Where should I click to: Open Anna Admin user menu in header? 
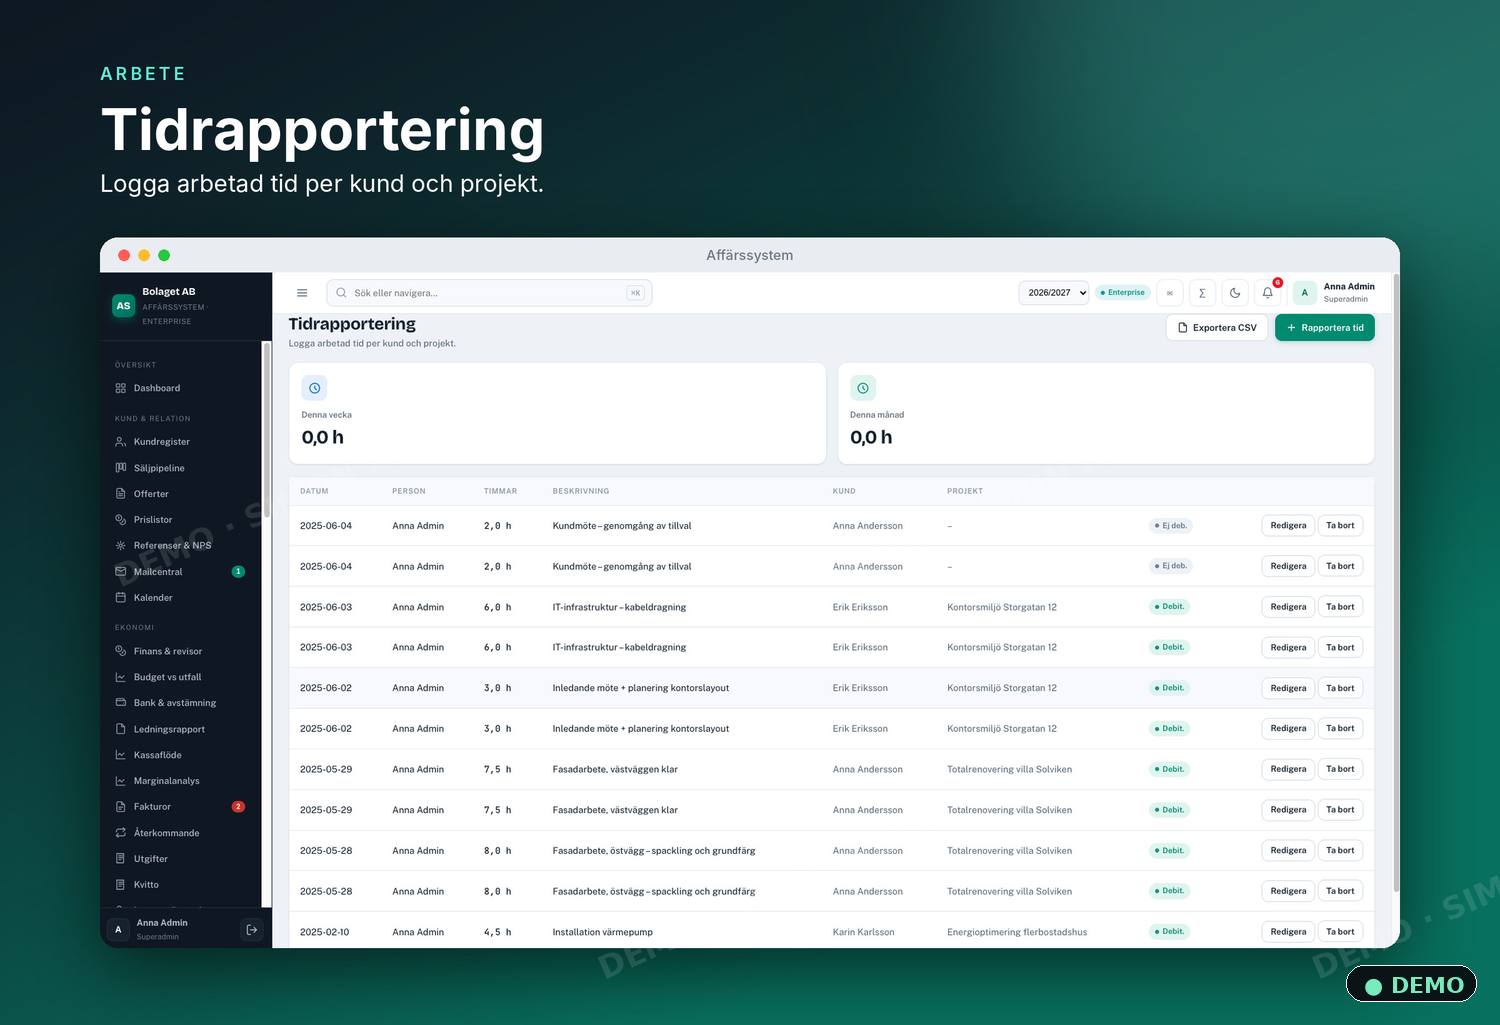[x=1335, y=292]
